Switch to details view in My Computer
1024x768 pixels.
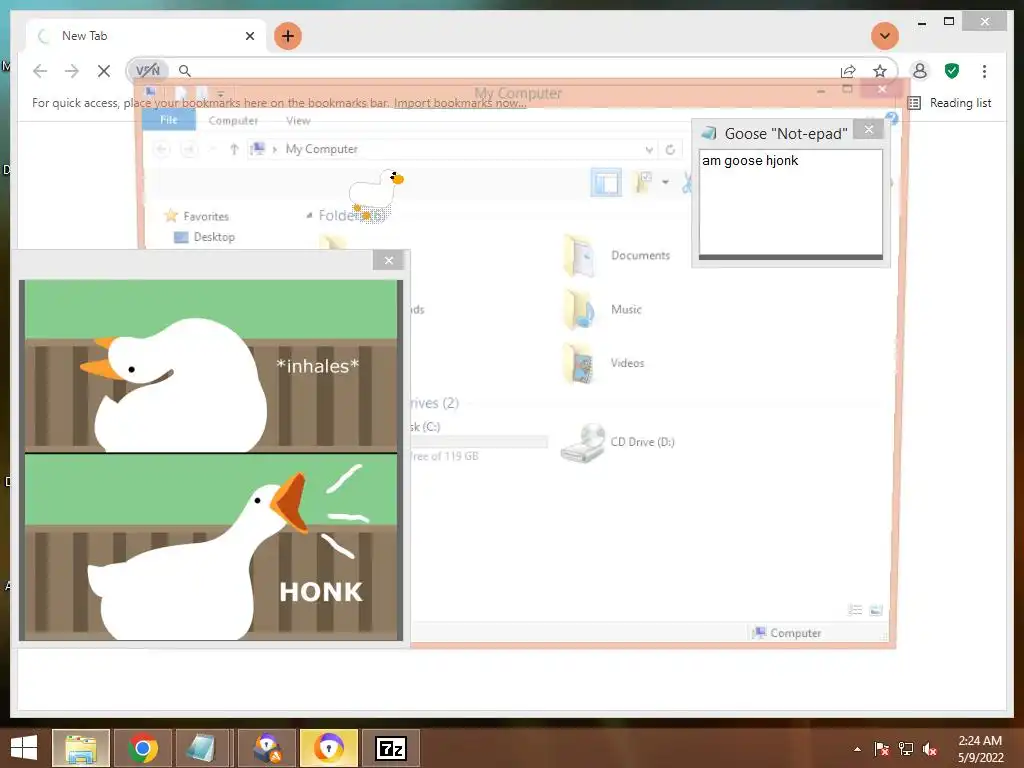(x=855, y=610)
